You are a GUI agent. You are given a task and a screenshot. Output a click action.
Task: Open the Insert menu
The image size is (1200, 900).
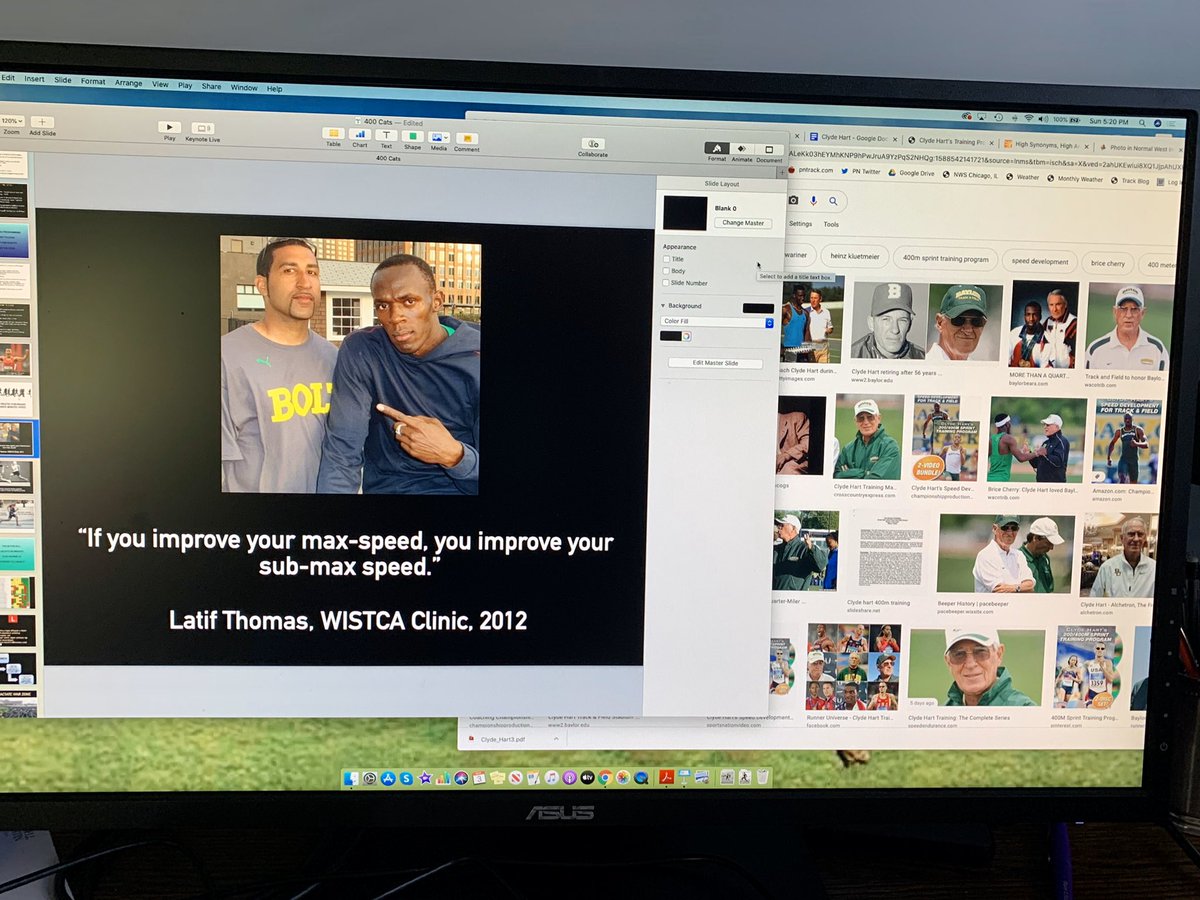pos(35,78)
